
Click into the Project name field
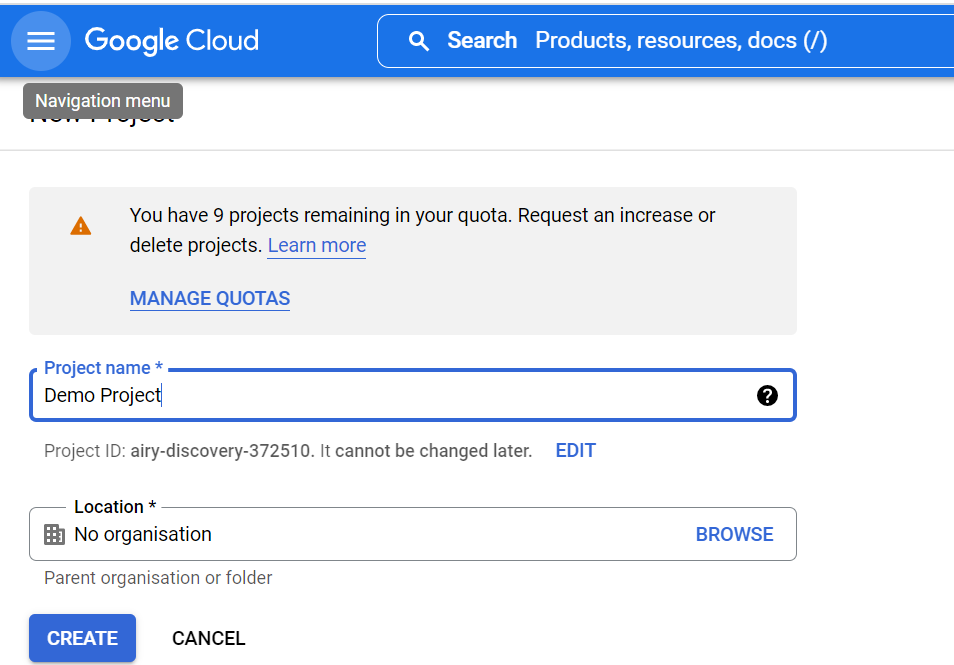tap(400, 395)
